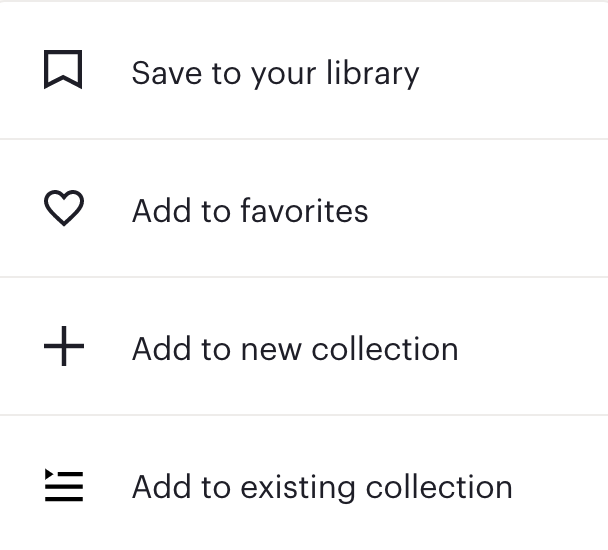Tap the bookmark outline beside Save
The image size is (608, 550).
click(63, 69)
